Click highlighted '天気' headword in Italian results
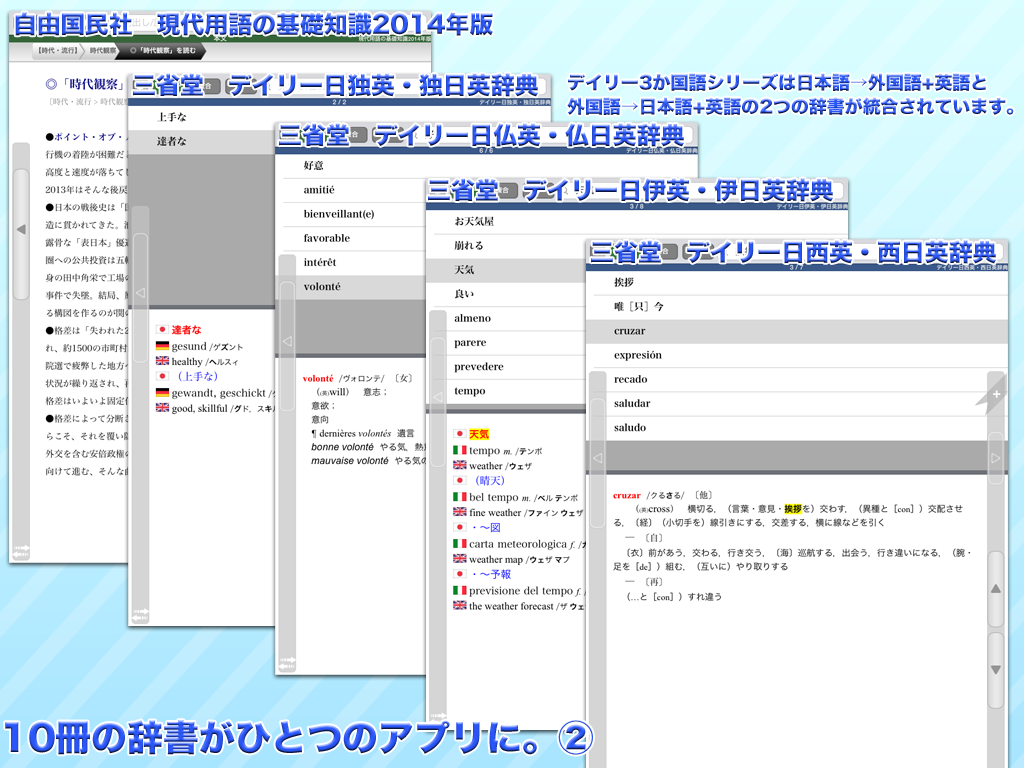Screen dimensions: 1024x768 coord(479,434)
